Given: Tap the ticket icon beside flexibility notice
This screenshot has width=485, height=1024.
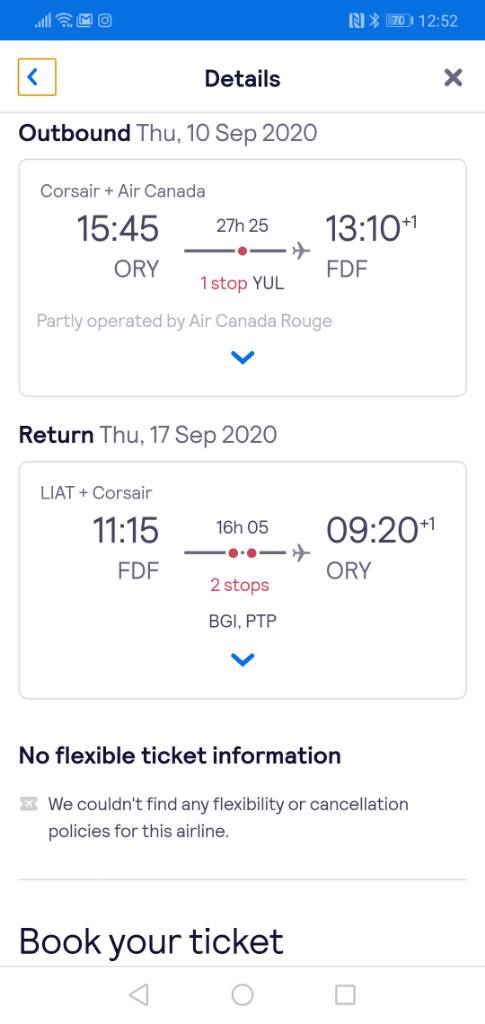Looking at the screenshot, I should tap(28, 804).
